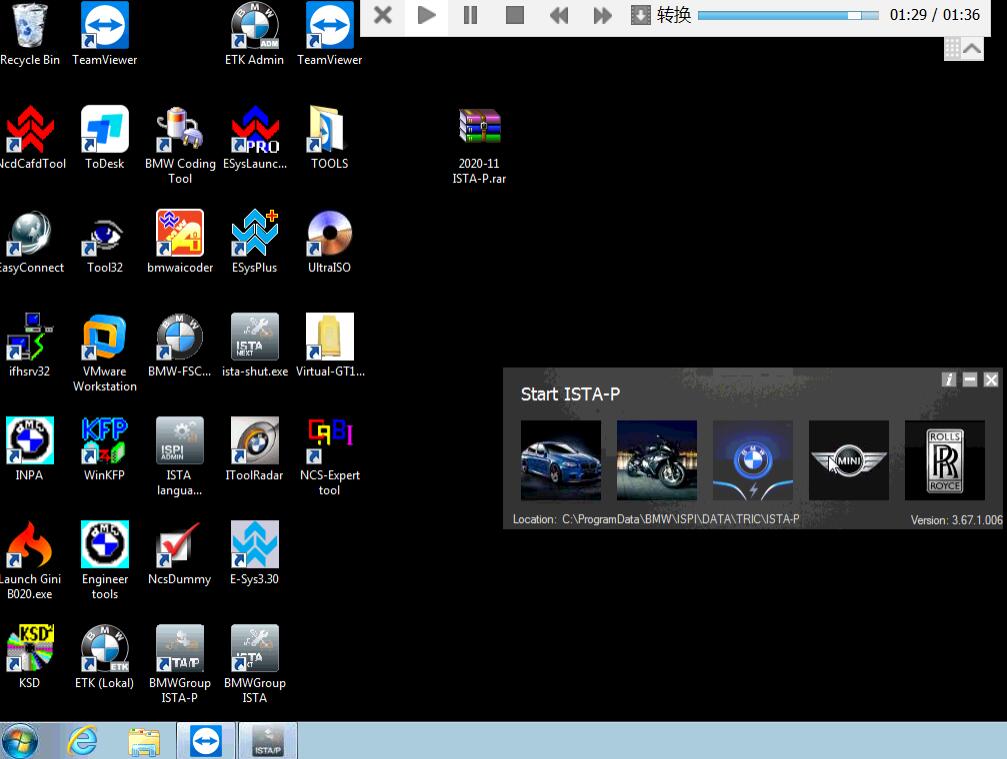Open E-Sys3.30 shortcut
Viewport: 1007px width, 759px height.
pos(255,554)
